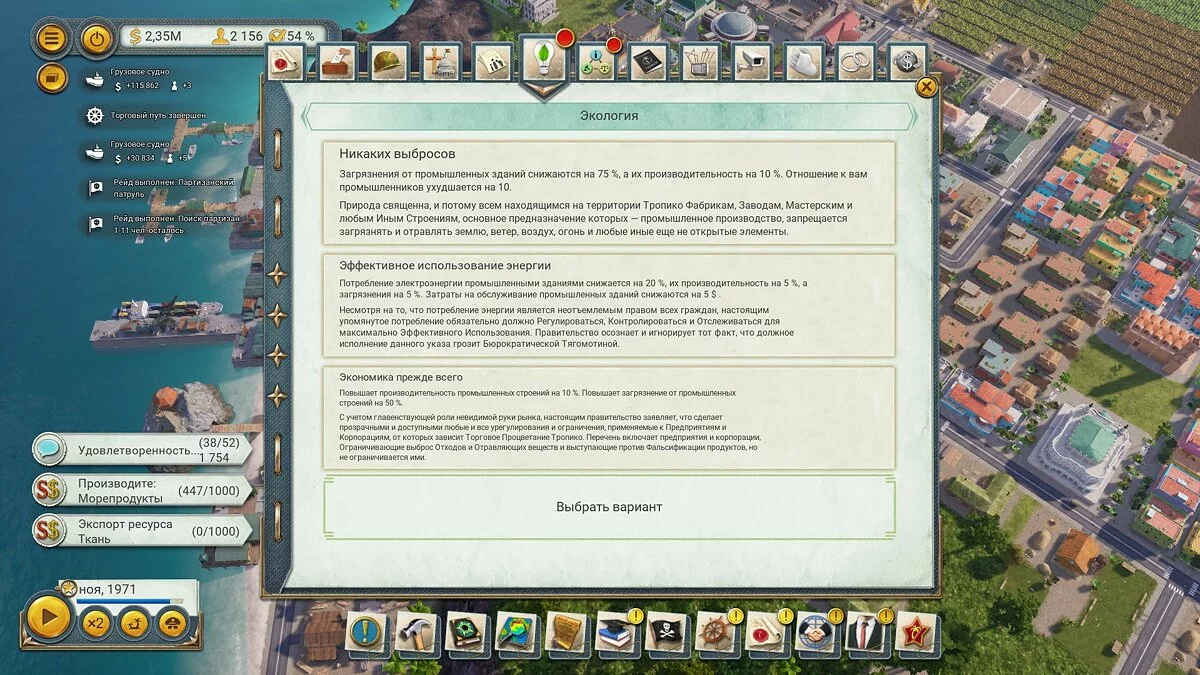Open the info network diagram tab
Image resolution: width=1200 pixels, height=675 pixels.
tap(597, 62)
